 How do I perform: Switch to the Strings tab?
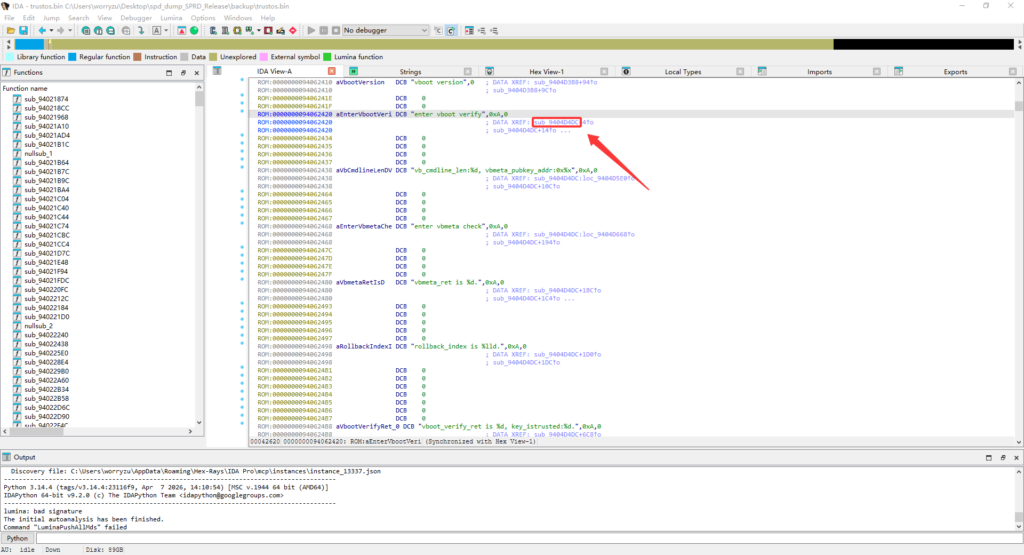tap(410, 72)
